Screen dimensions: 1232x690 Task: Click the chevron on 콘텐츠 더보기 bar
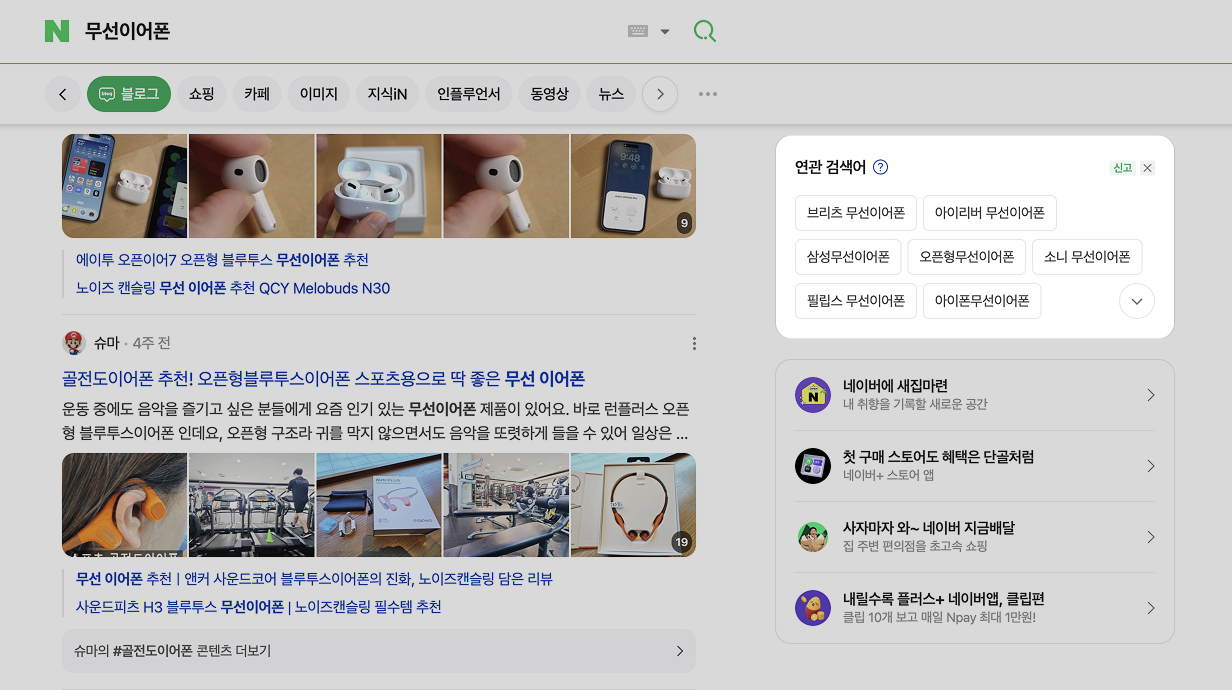coord(680,651)
